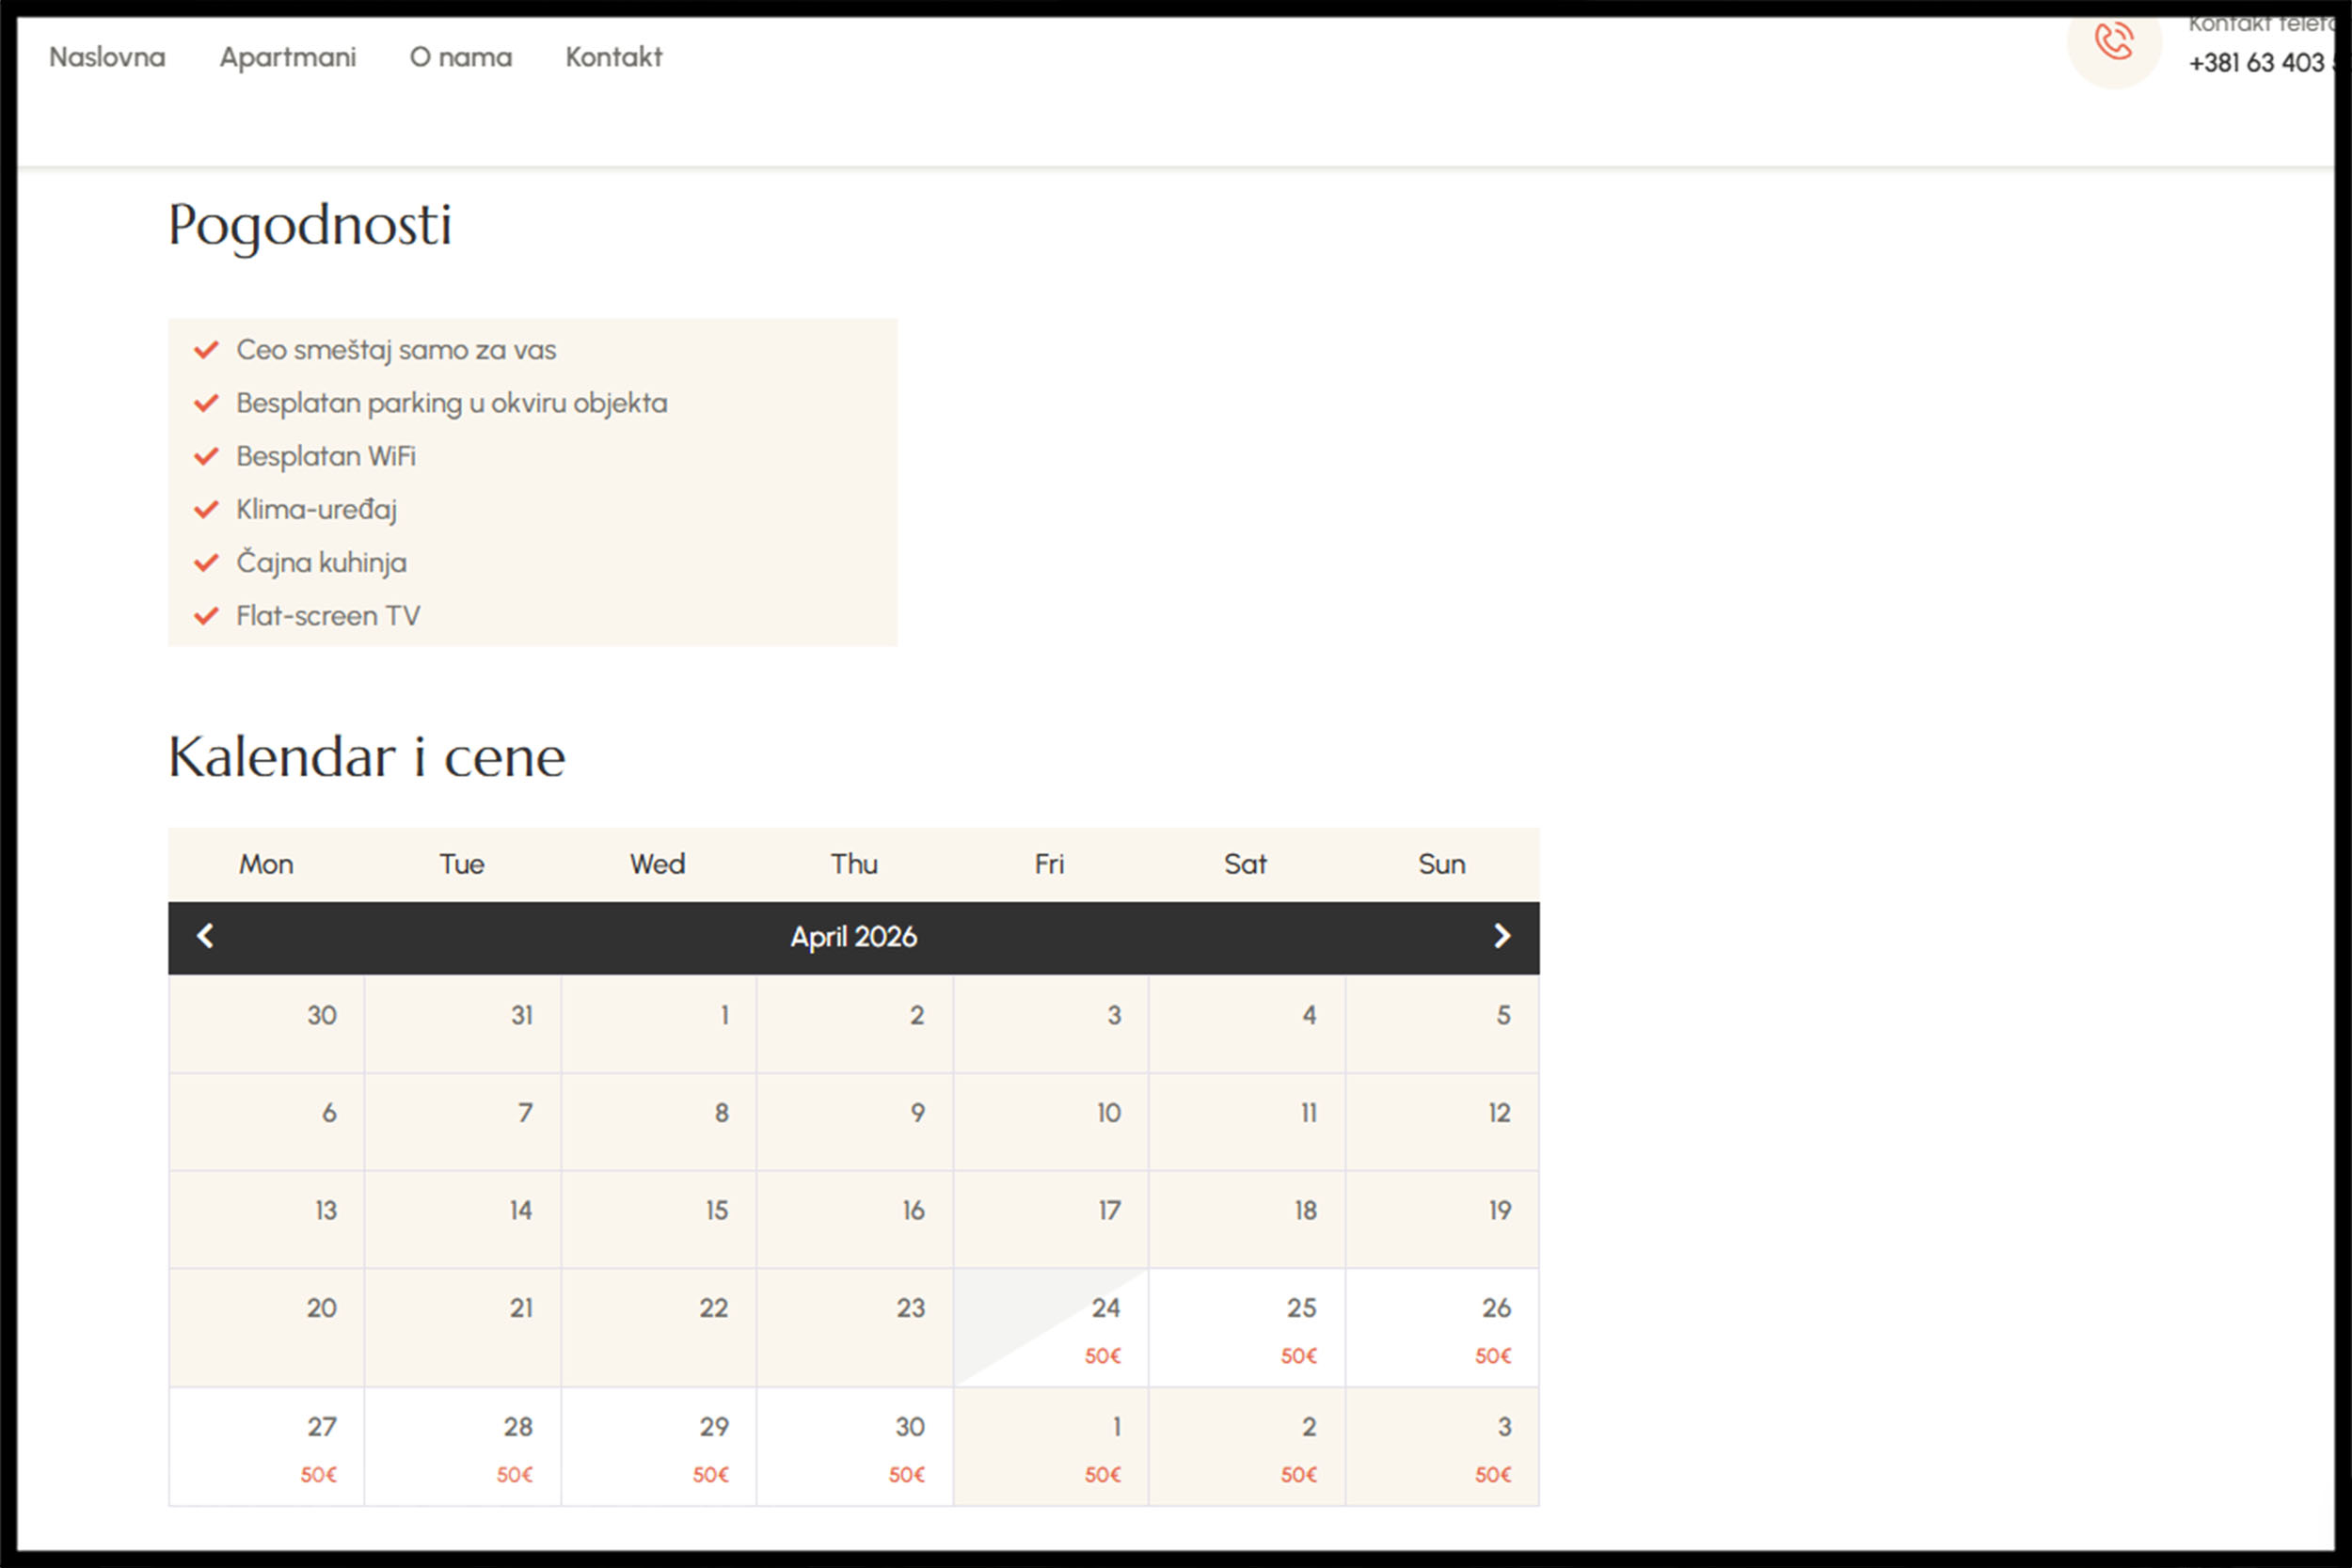Pick May 2 in the last row
Image resolution: width=2352 pixels, height=1568 pixels.
(x=1247, y=1446)
